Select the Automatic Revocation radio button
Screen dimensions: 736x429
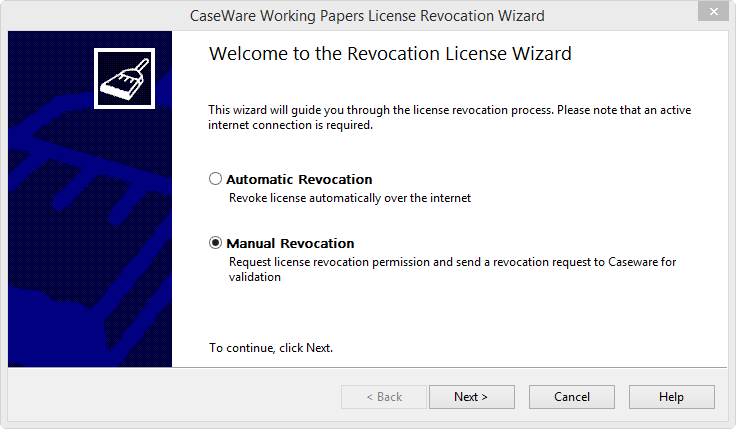coord(215,179)
